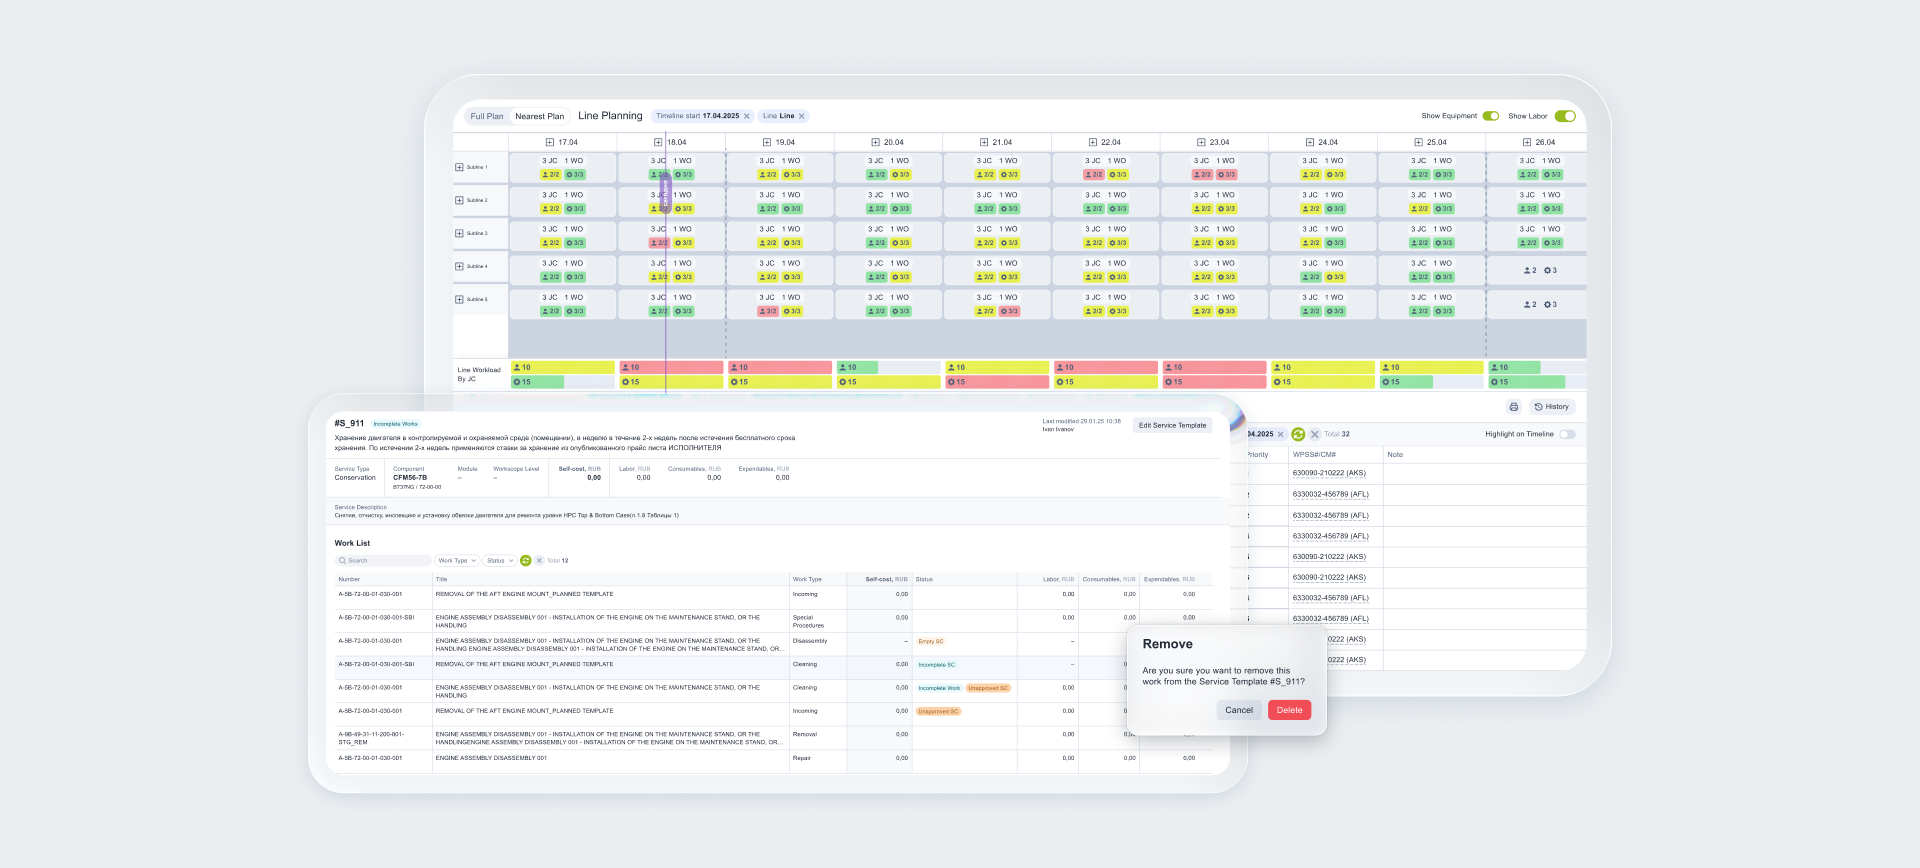
Task: Switch to the Full Plan tab
Action: (487, 116)
